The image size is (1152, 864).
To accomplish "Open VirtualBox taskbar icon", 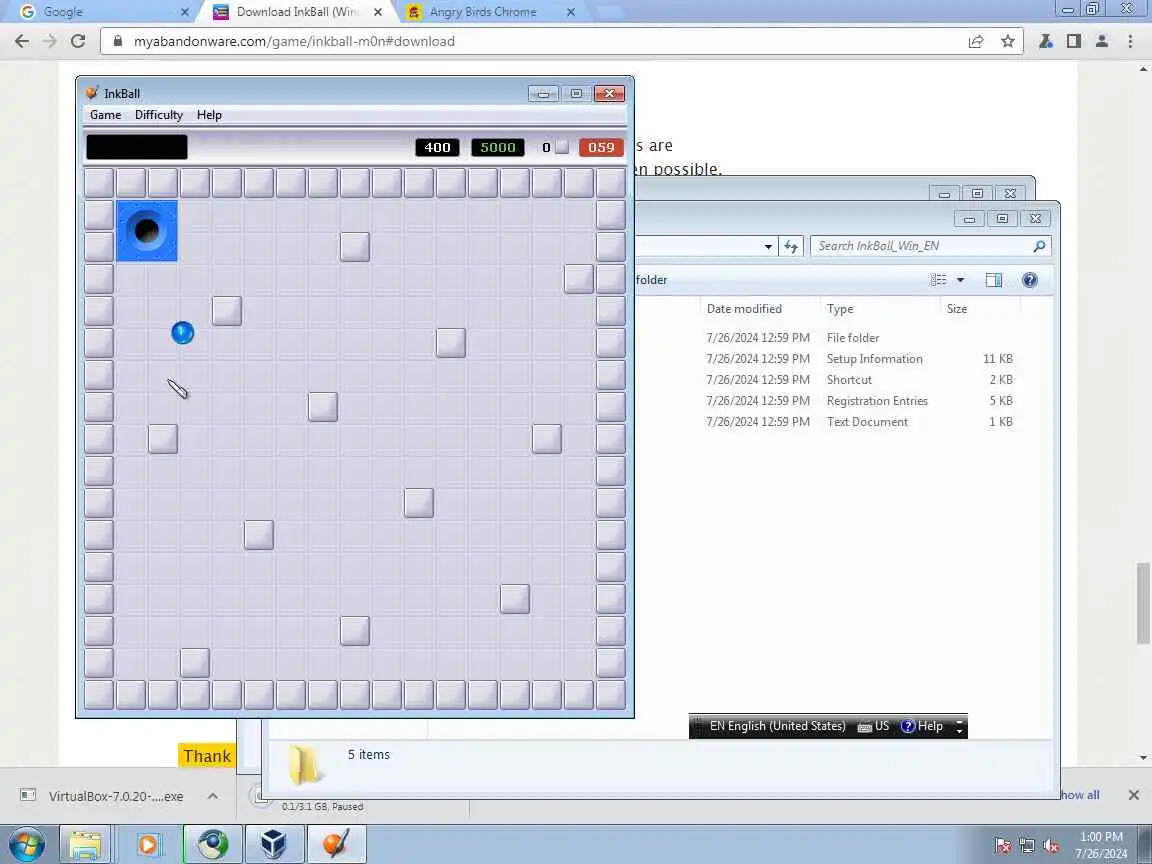I will click(274, 844).
